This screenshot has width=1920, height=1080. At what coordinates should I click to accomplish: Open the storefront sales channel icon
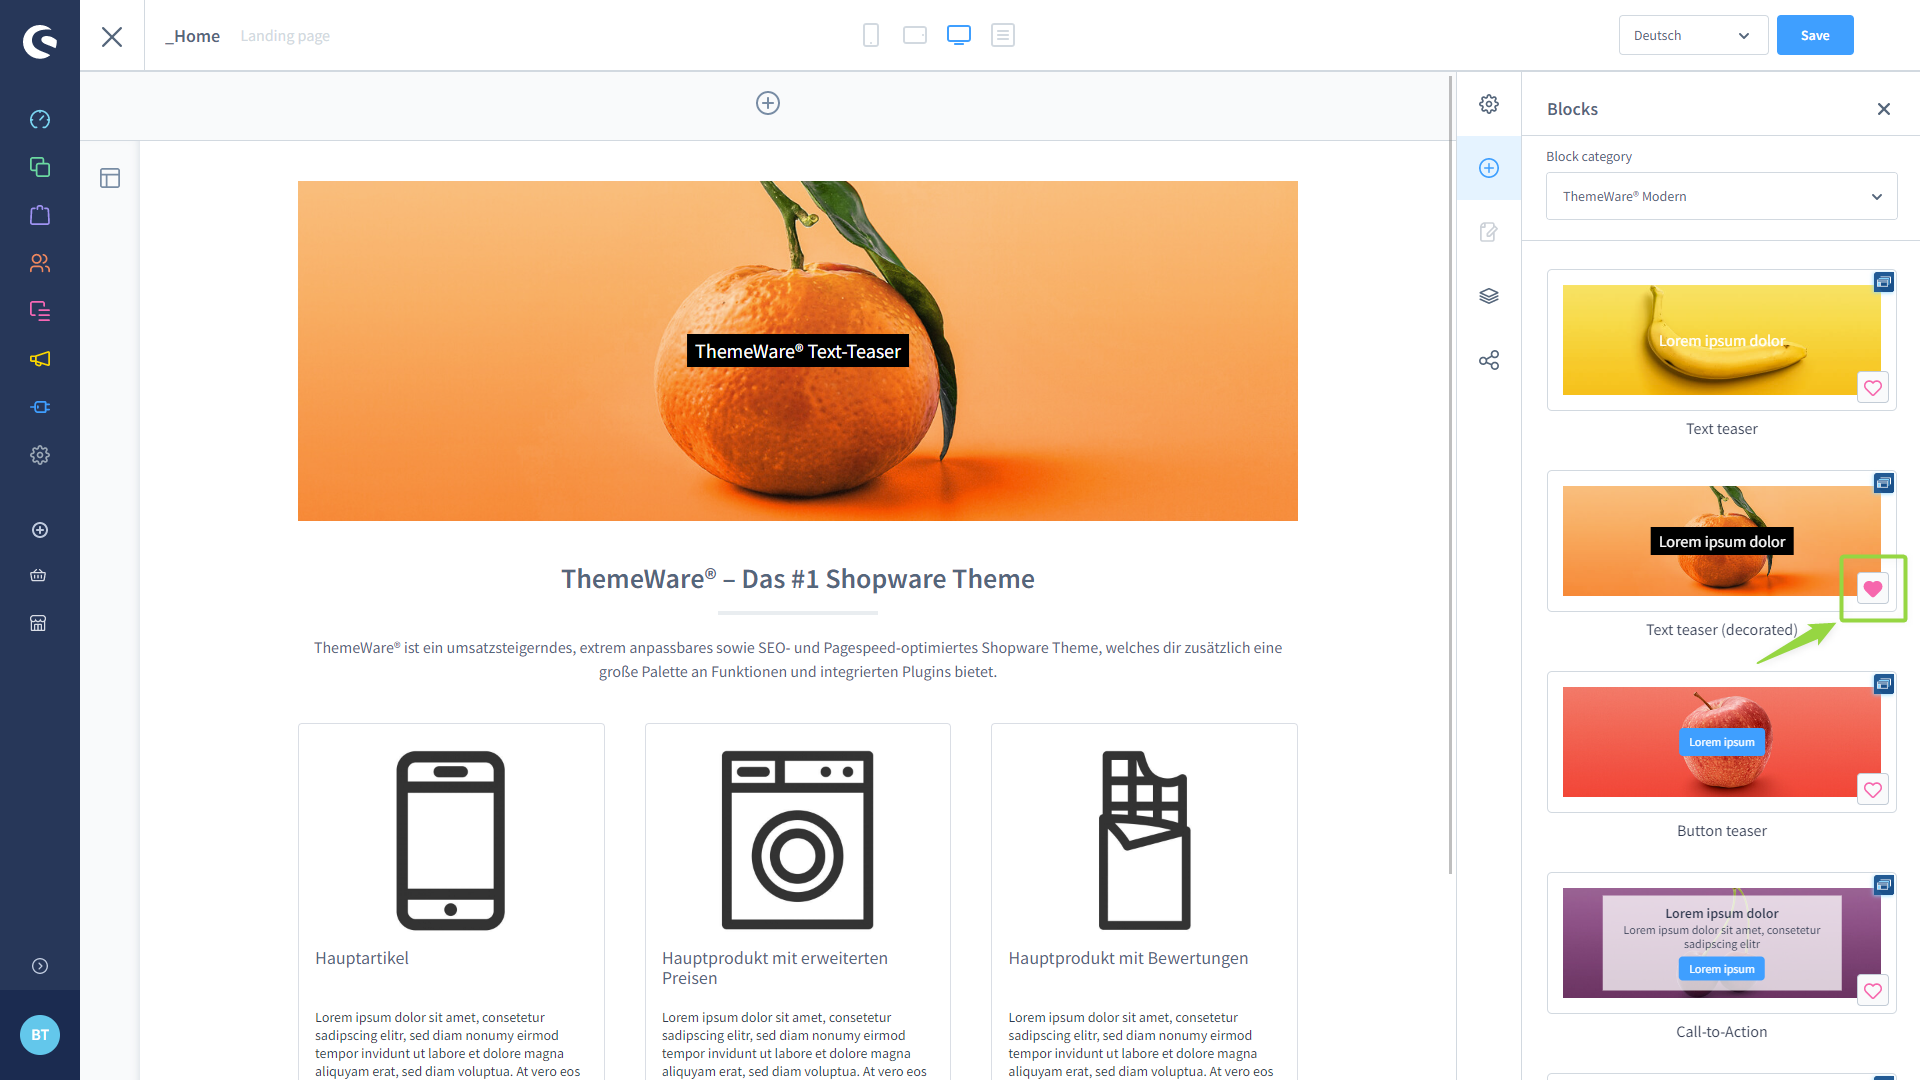(x=38, y=623)
